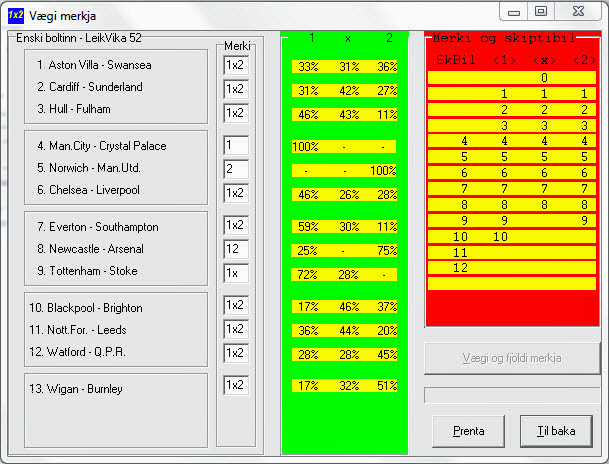Select Merki field for Nott.For. - Leeds
This screenshot has width=609, height=464.
tap(236, 329)
